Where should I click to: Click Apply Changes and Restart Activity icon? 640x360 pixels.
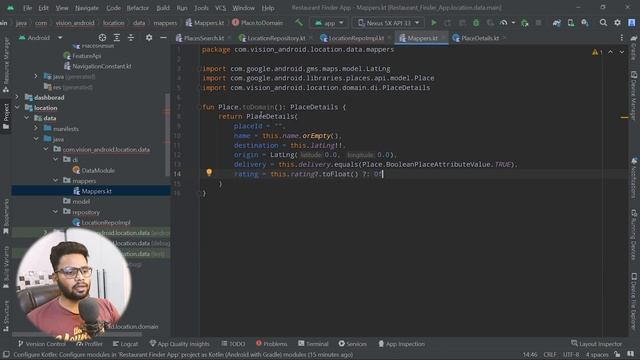point(448,23)
